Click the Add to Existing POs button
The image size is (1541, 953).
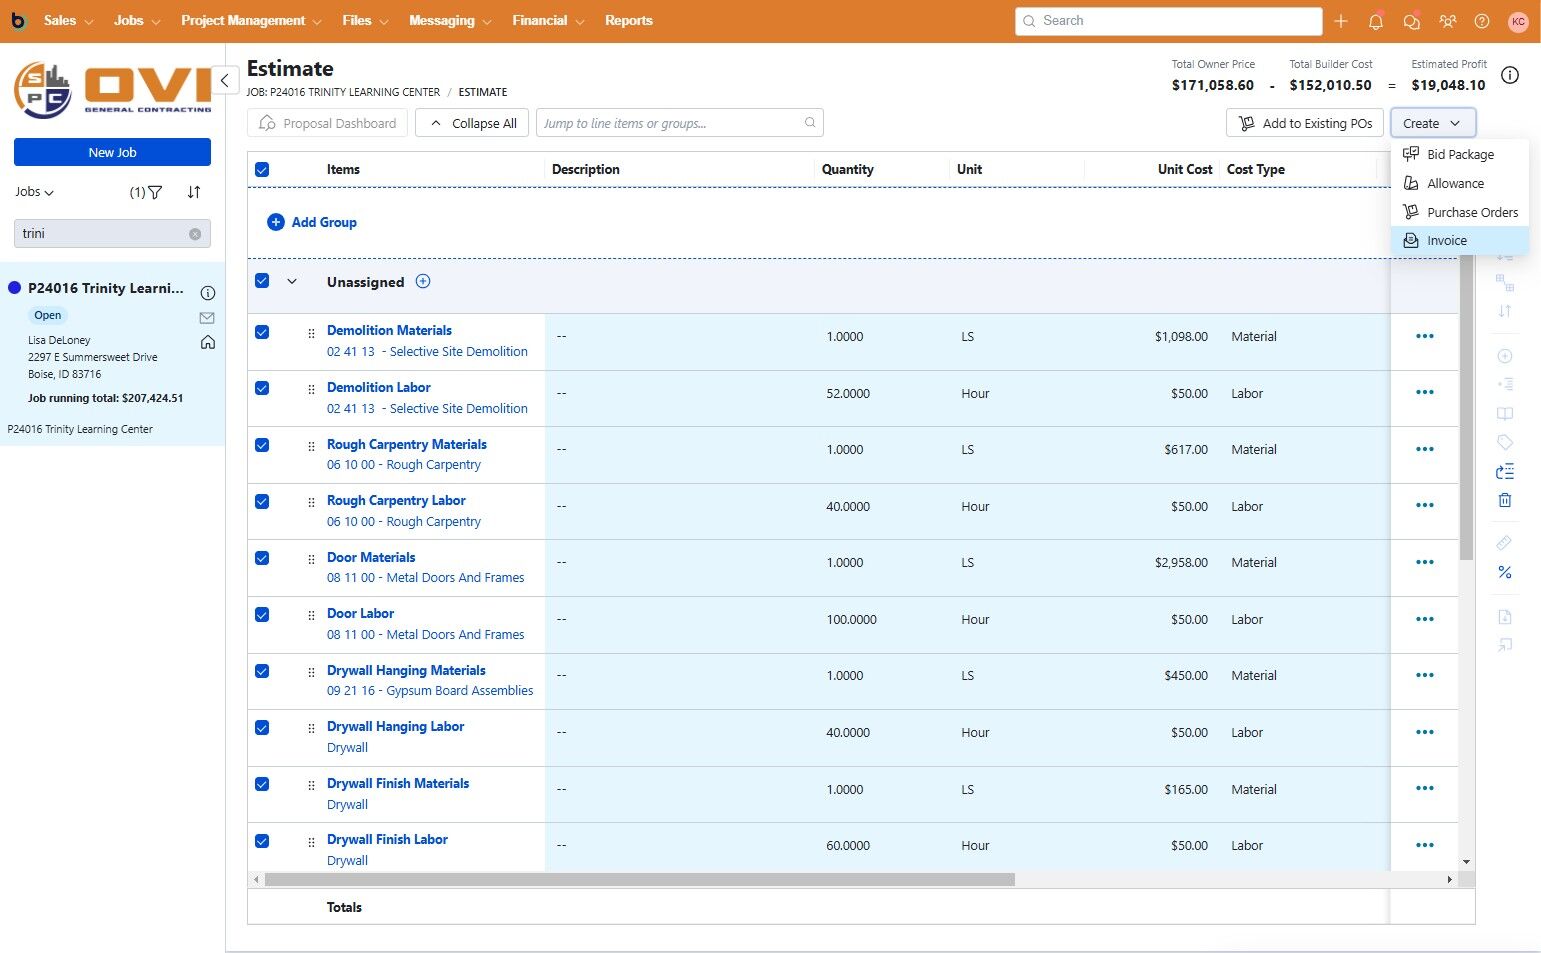pyautogui.click(x=1305, y=123)
